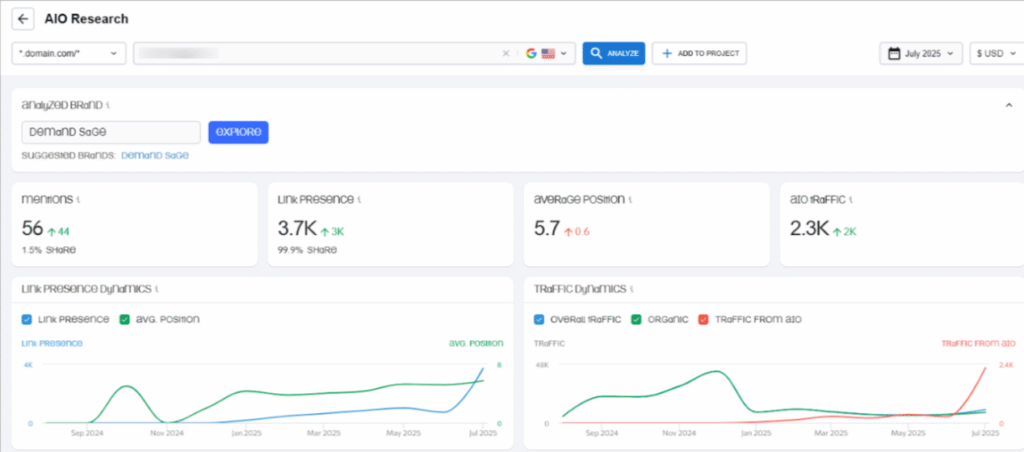Click the Analyze button
Image resolution: width=1024 pixels, height=452 pixels.
(x=613, y=54)
